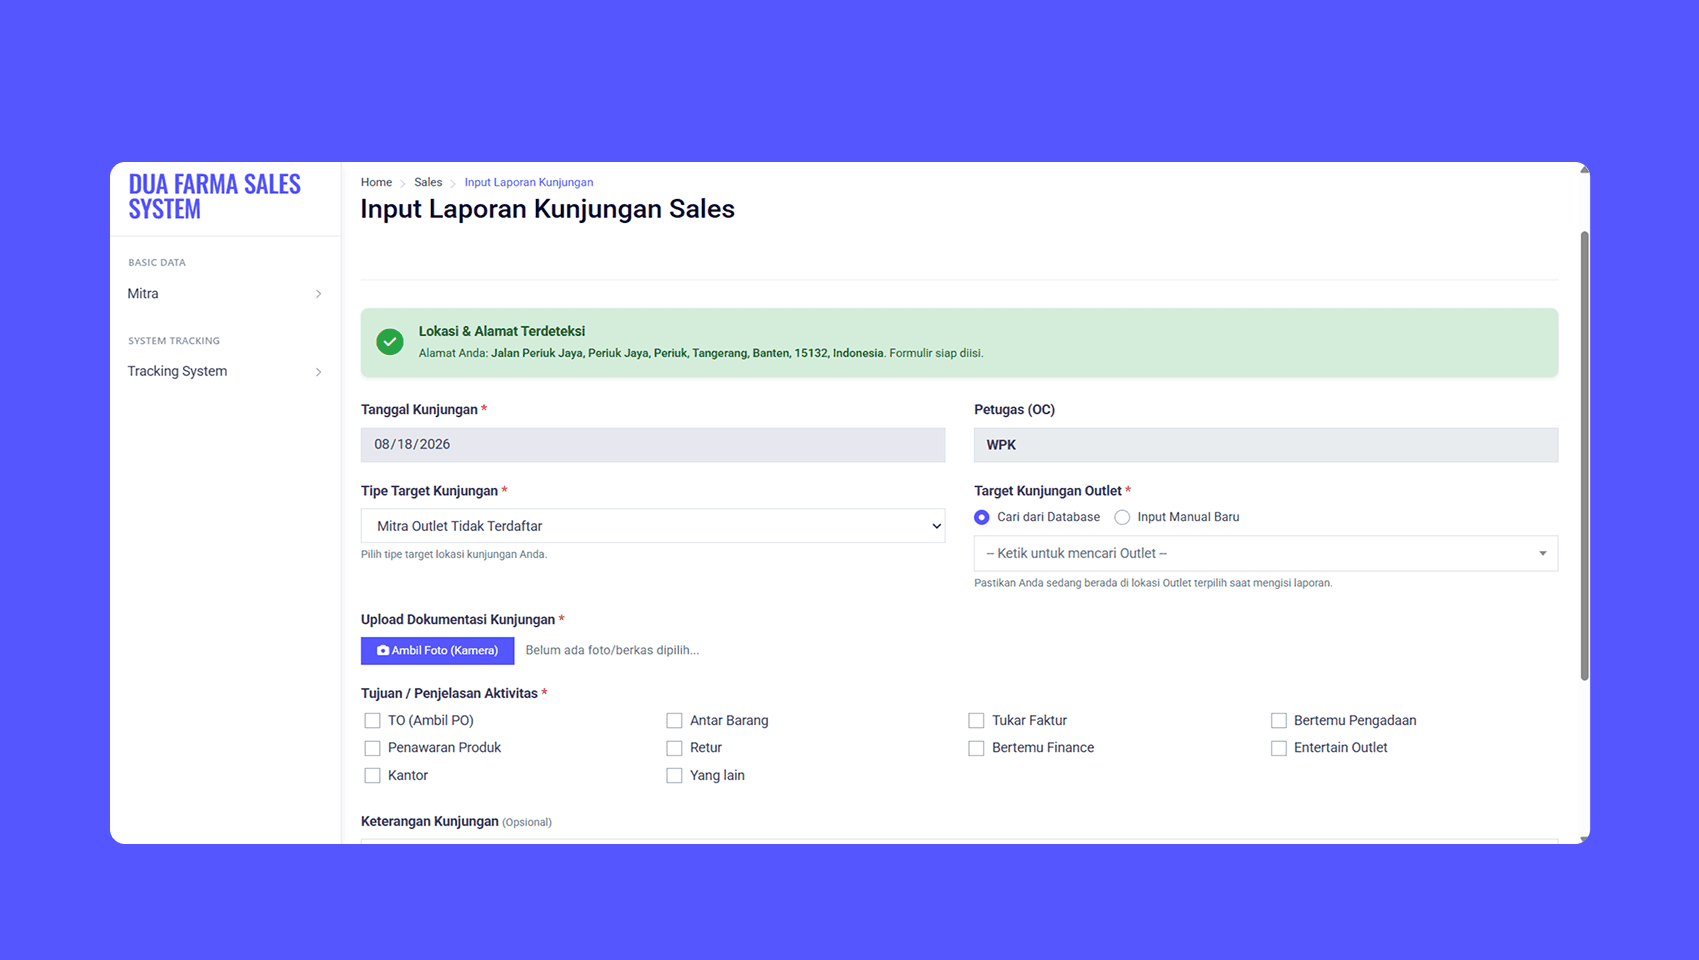Viewport: 1699px width, 960px height.
Task: Check the Kantor checkbox
Action: [x=372, y=775]
